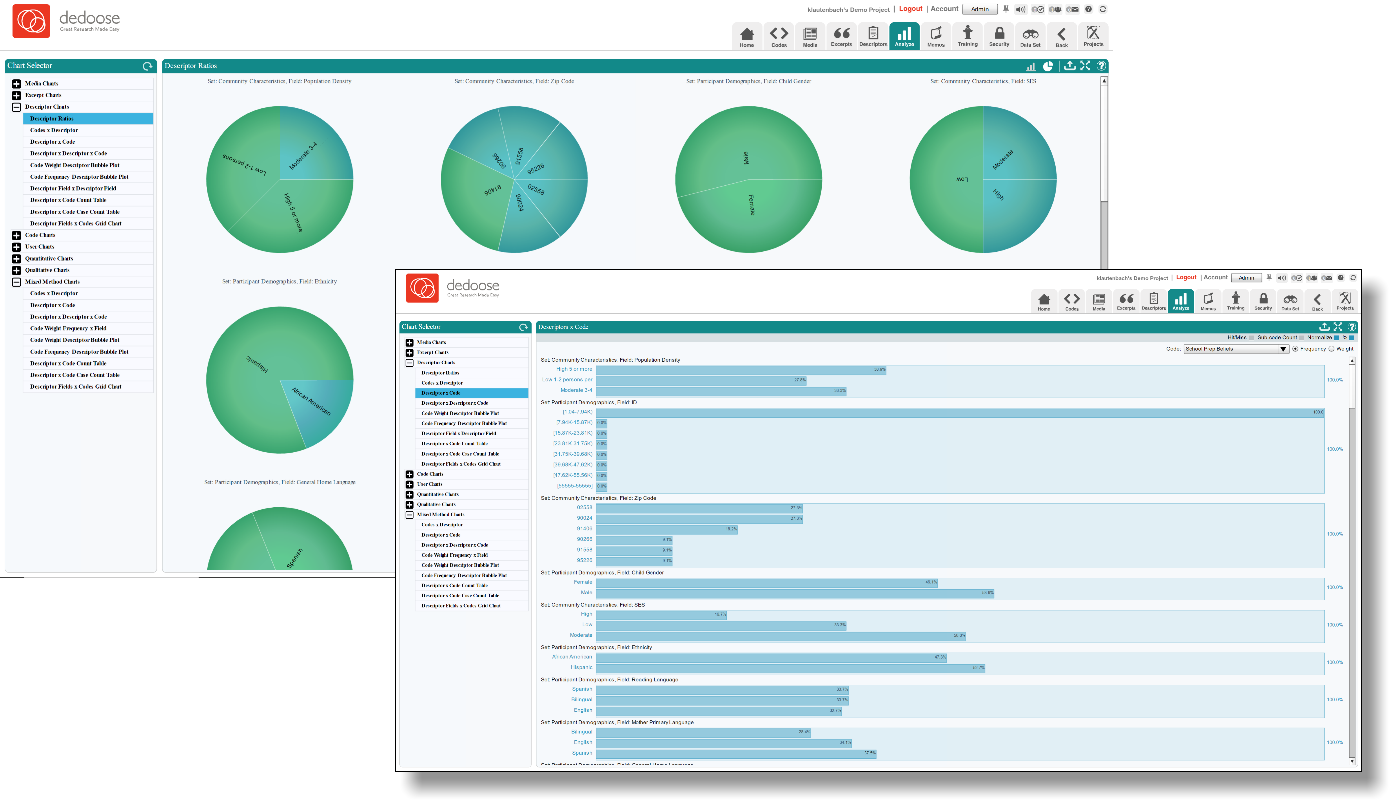The image size is (1394, 802).
Task: Export the chart from the Descriptor Ratios panel header
Action: click(x=1070, y=66)
